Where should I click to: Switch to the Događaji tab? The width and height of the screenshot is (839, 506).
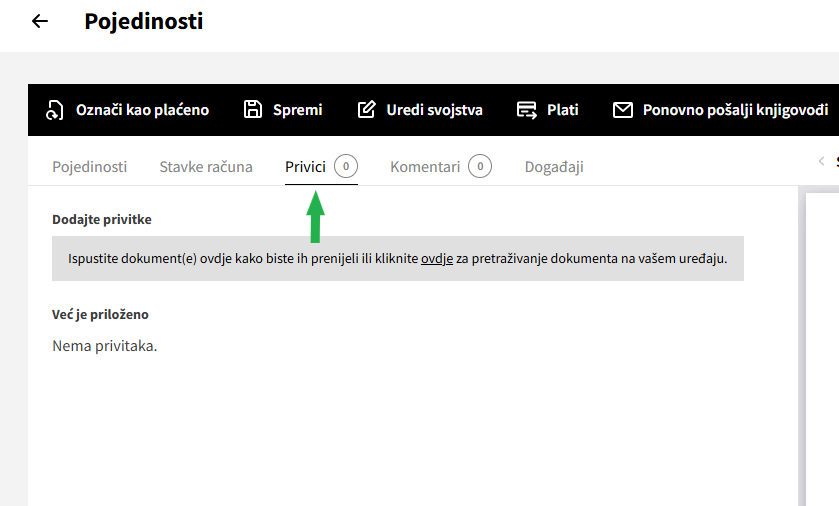[x=554, y=167]
